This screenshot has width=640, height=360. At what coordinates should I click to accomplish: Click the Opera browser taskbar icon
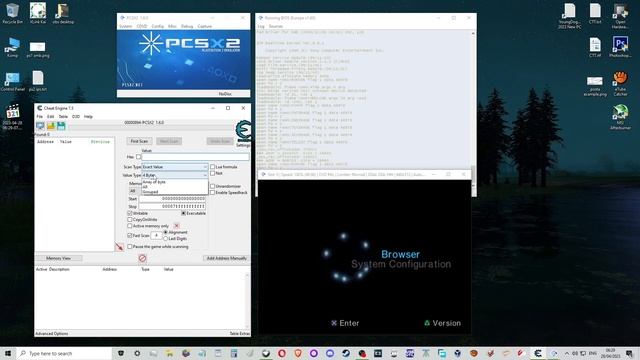tap(282, 353)
